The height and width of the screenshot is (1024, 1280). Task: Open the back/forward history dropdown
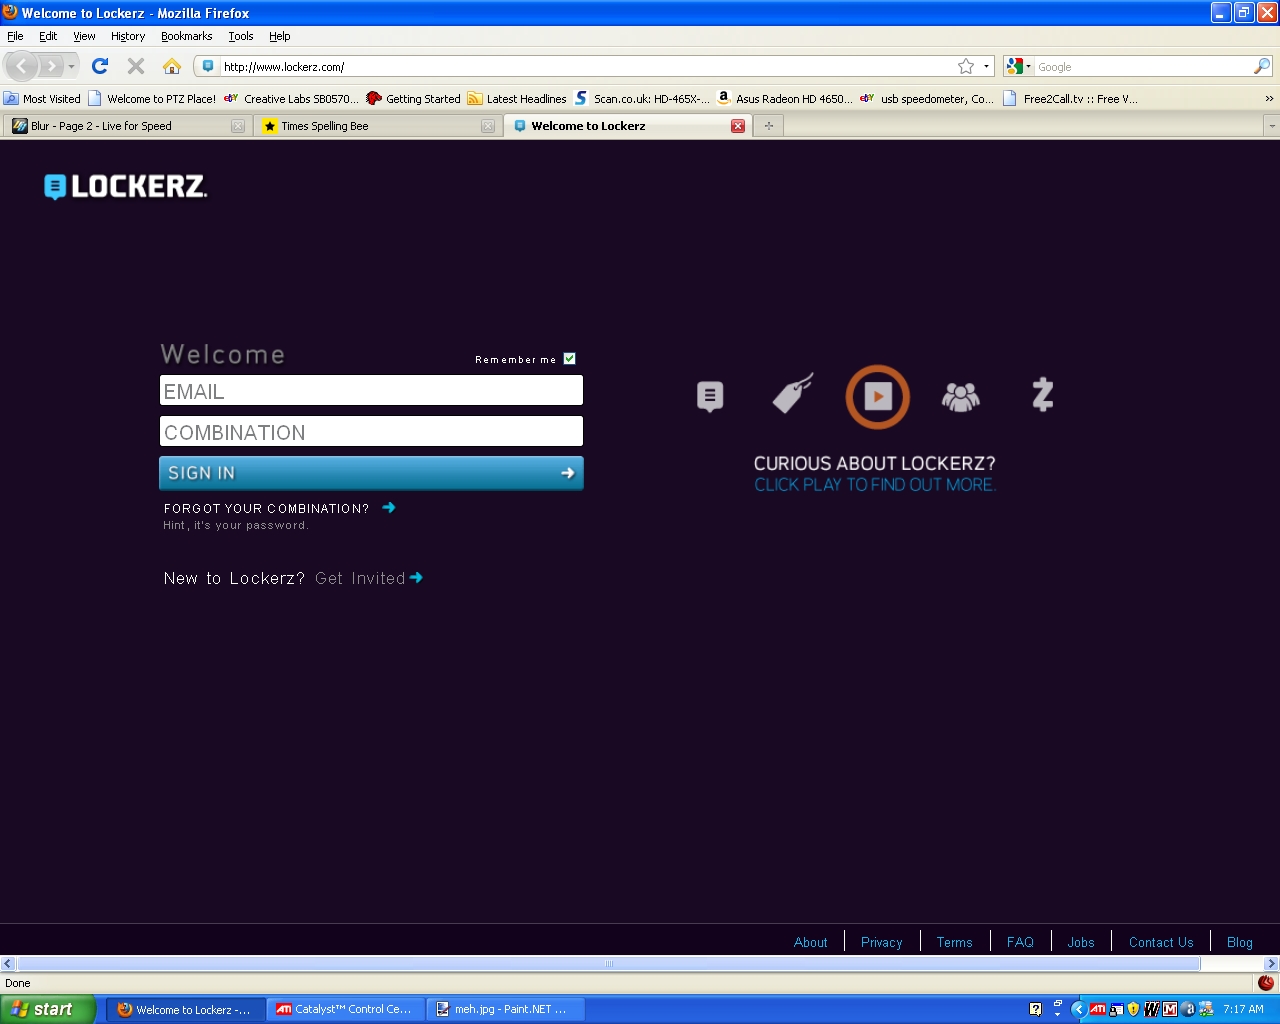click(71, 67)
